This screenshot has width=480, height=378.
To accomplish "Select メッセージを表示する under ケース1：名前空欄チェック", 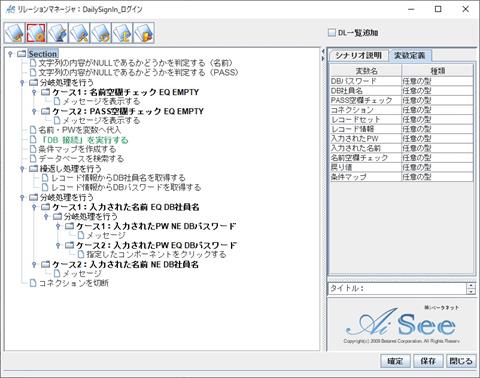I will (102, 101).
